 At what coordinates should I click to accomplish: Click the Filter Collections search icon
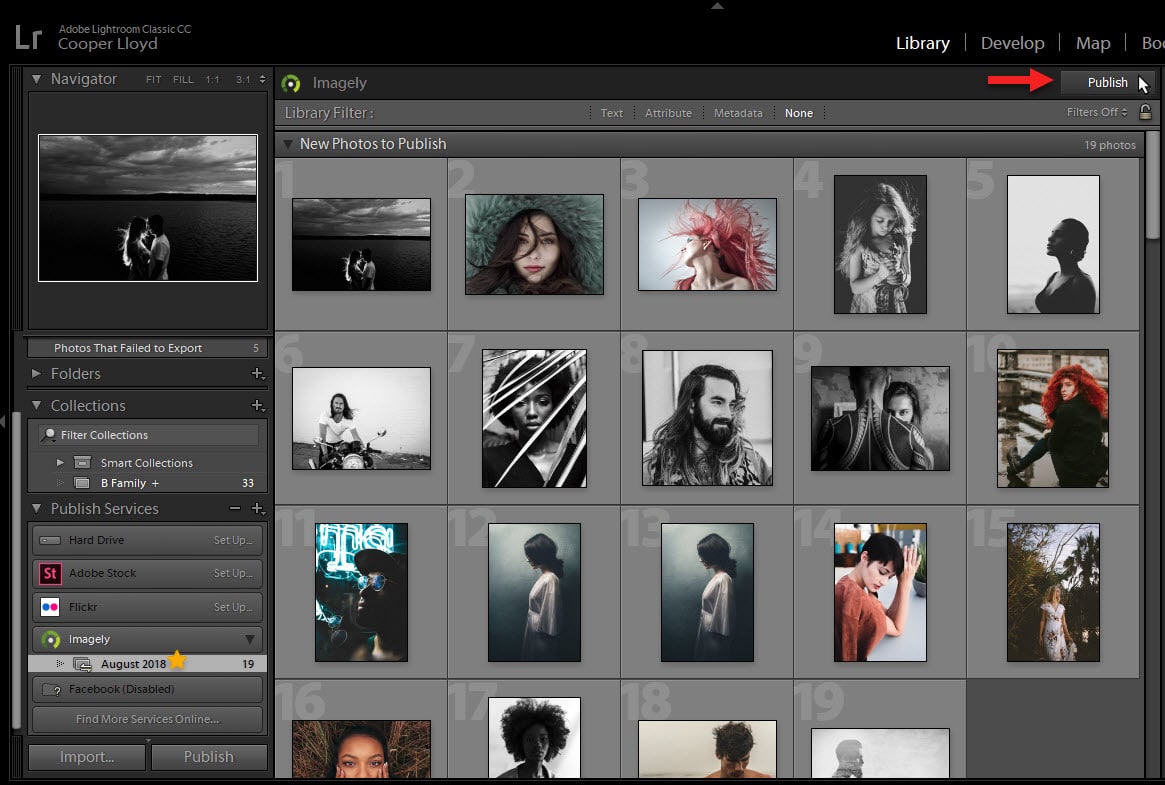49,434
